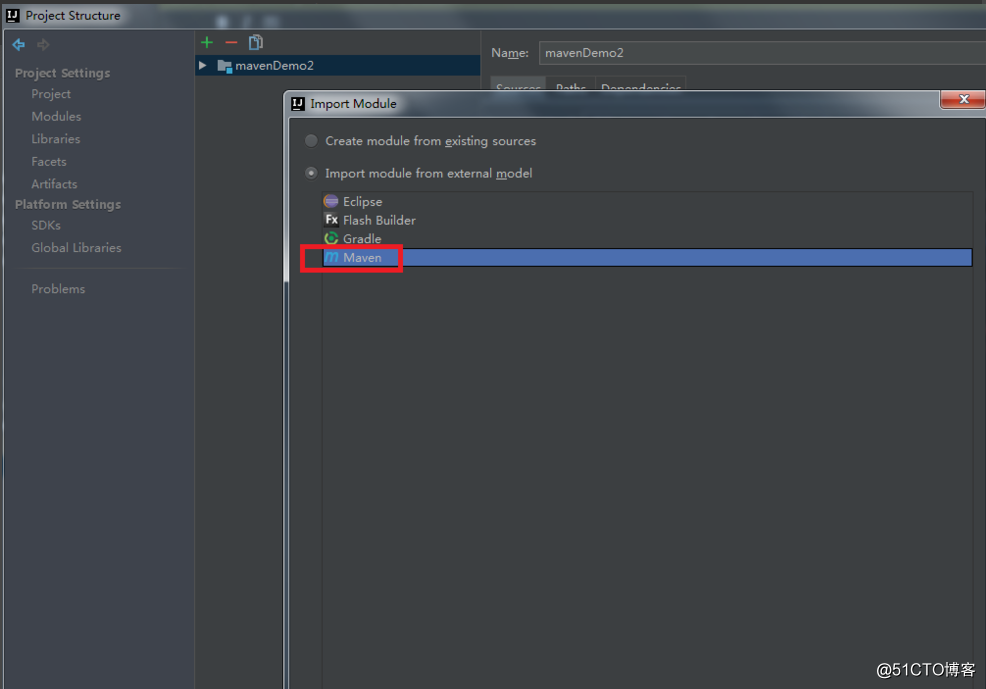
Task: Select the mavenDemo2 module row
Action: click(x=338, y=65)
